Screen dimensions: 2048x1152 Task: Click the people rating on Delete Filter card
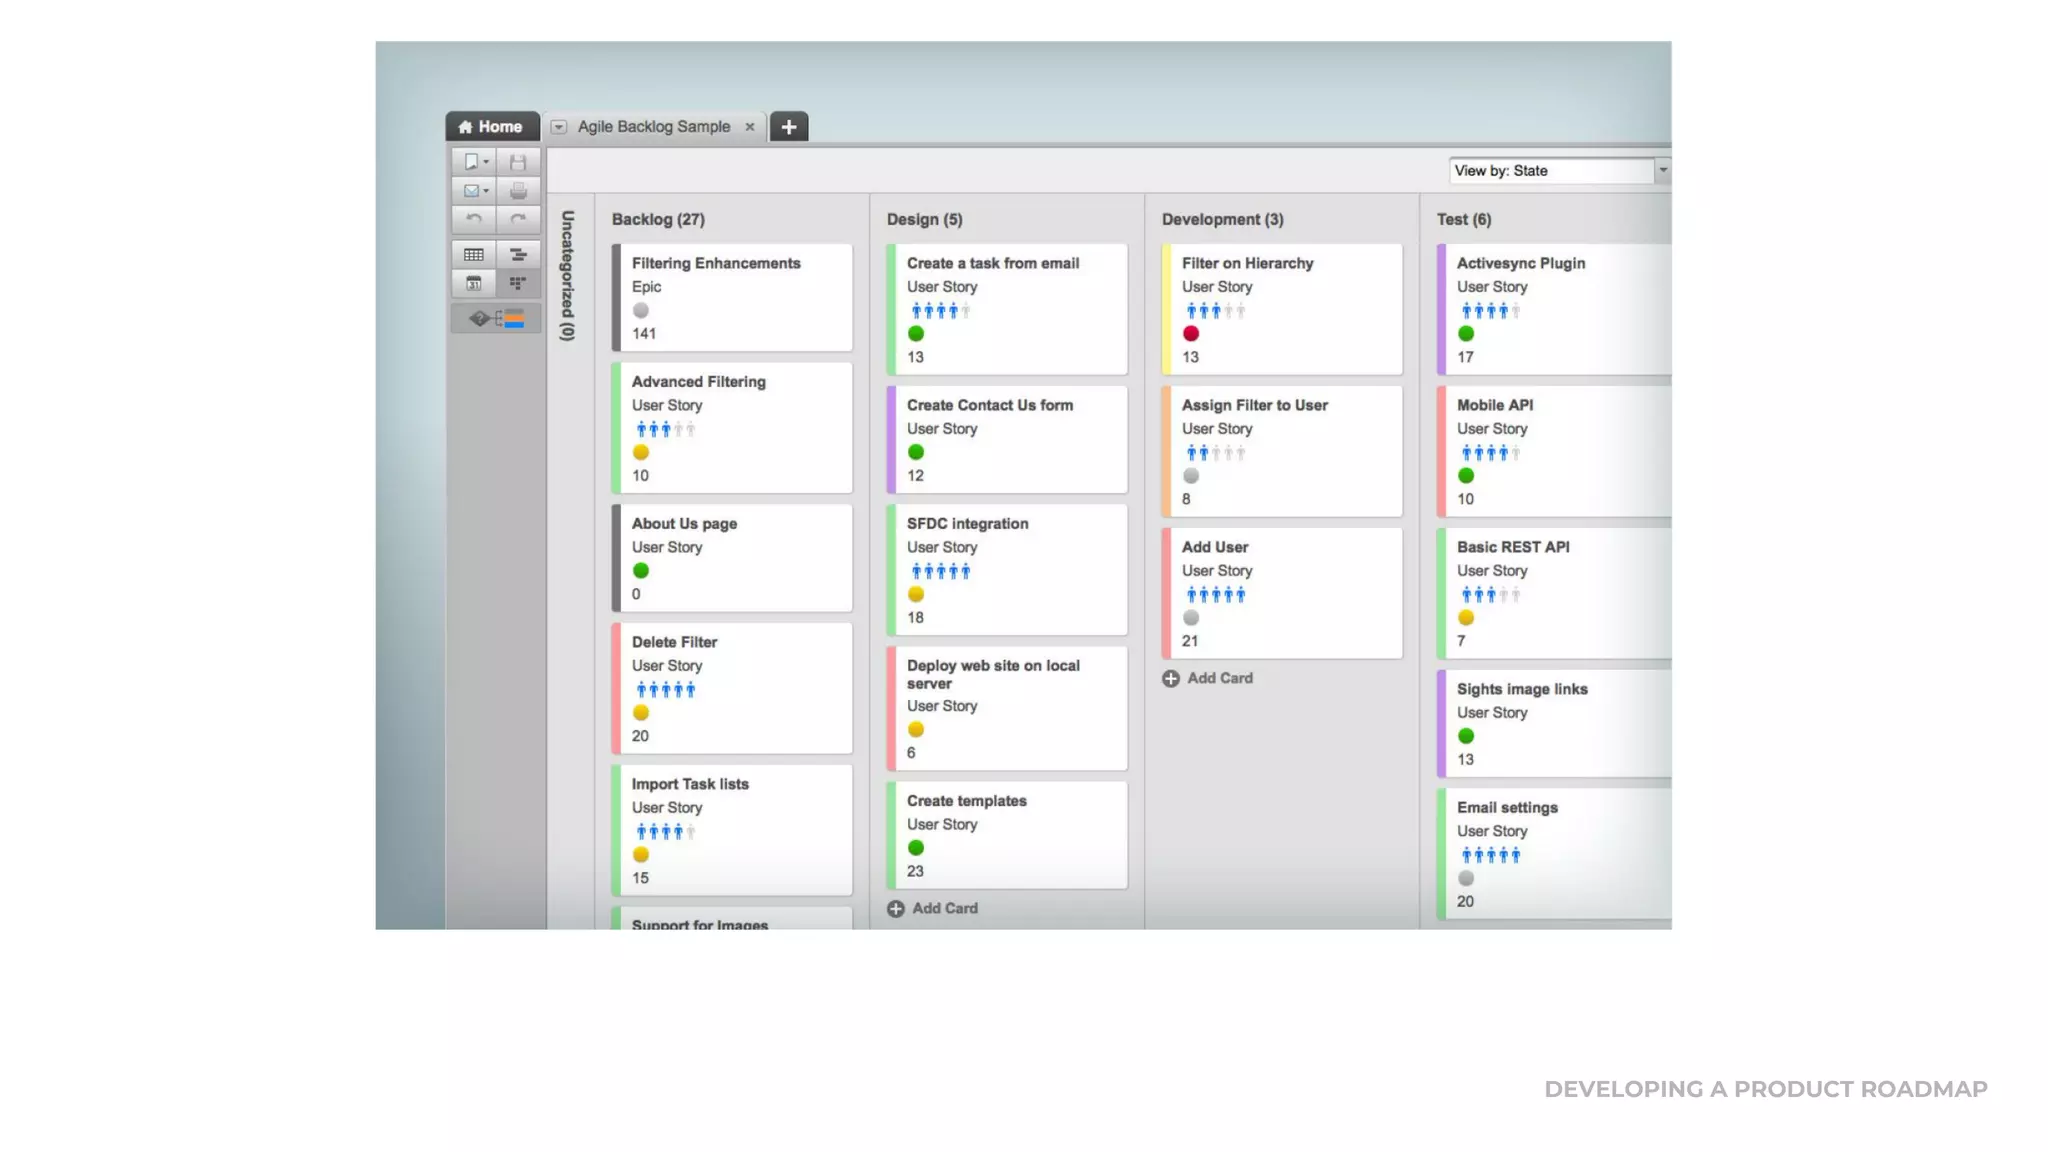665,689
